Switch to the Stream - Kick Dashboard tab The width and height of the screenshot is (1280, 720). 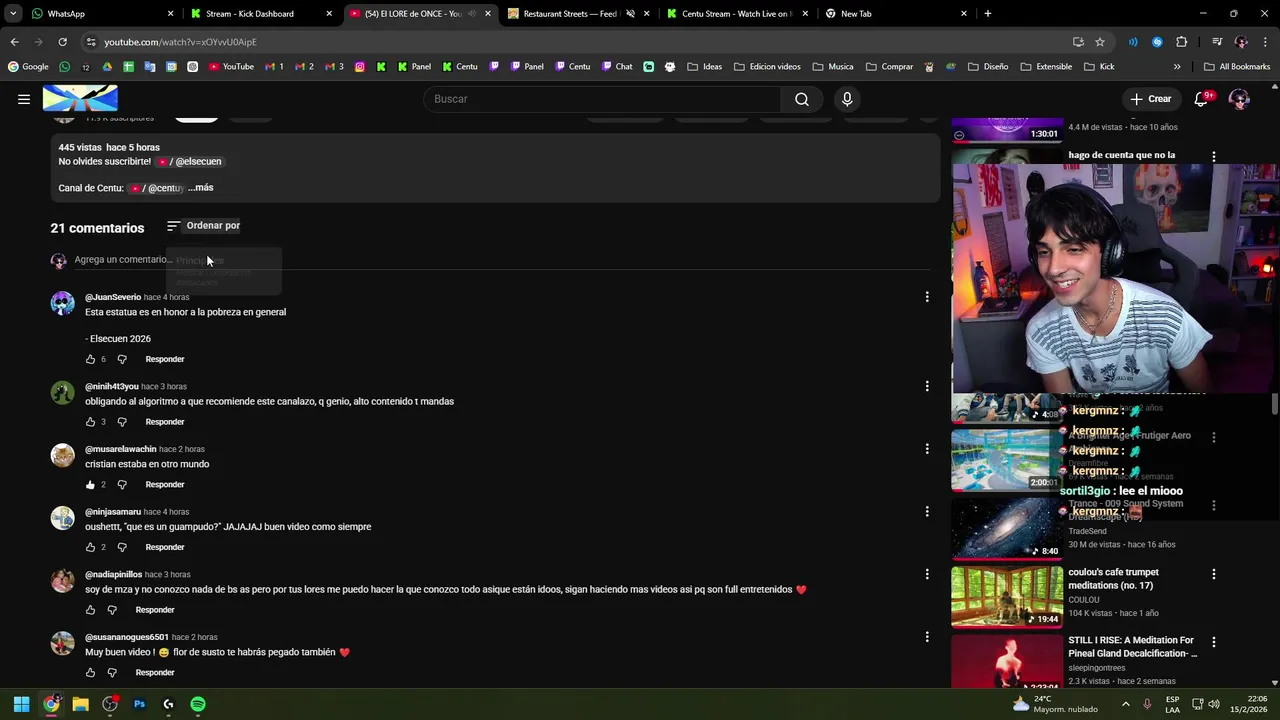coord(260,14)
